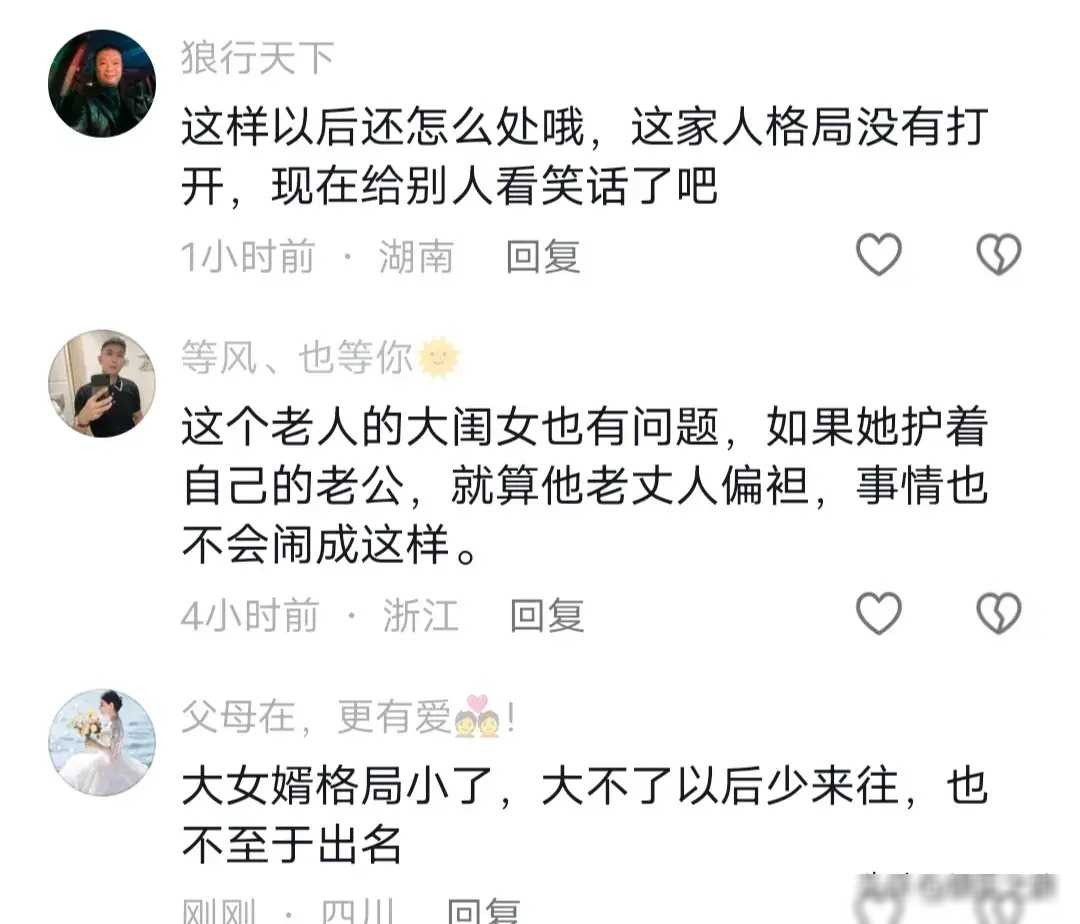The height and width of the screenshot is (924, 1080).
Task: Dislike the 狼行天下 comment with broken heart
Action: (999, 255)
